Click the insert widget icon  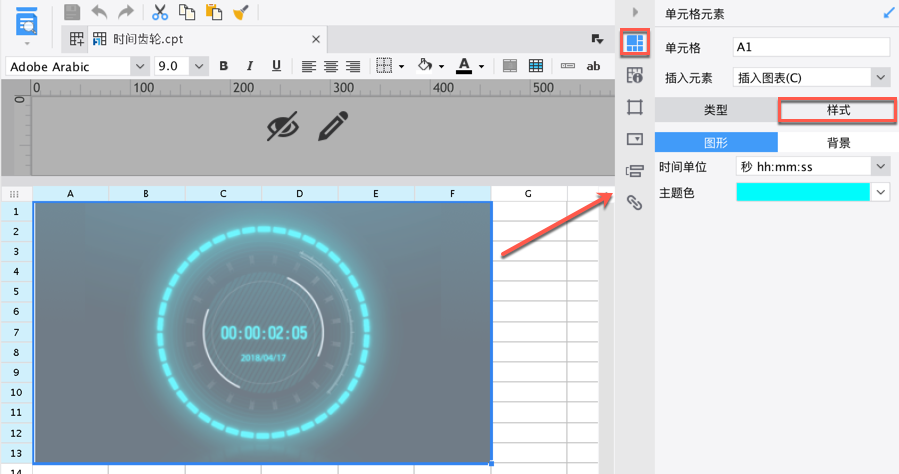click(568, 66)
